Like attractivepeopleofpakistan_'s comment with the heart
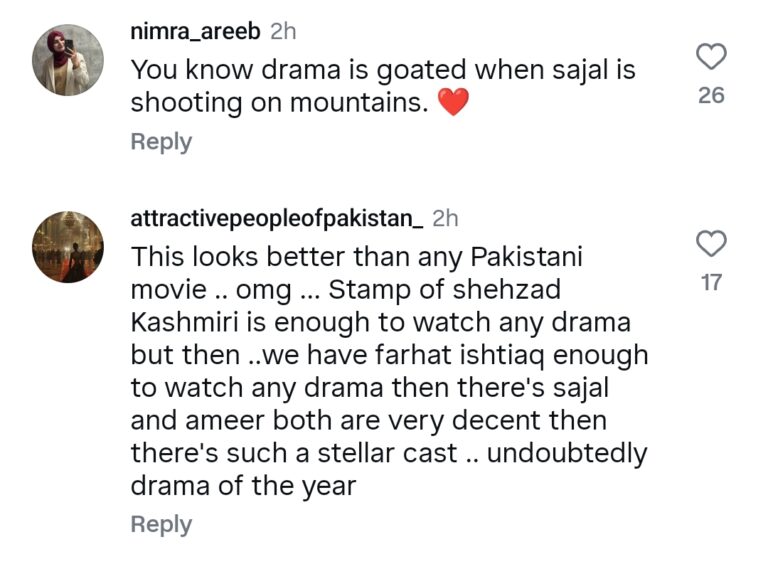 [711, 244]
